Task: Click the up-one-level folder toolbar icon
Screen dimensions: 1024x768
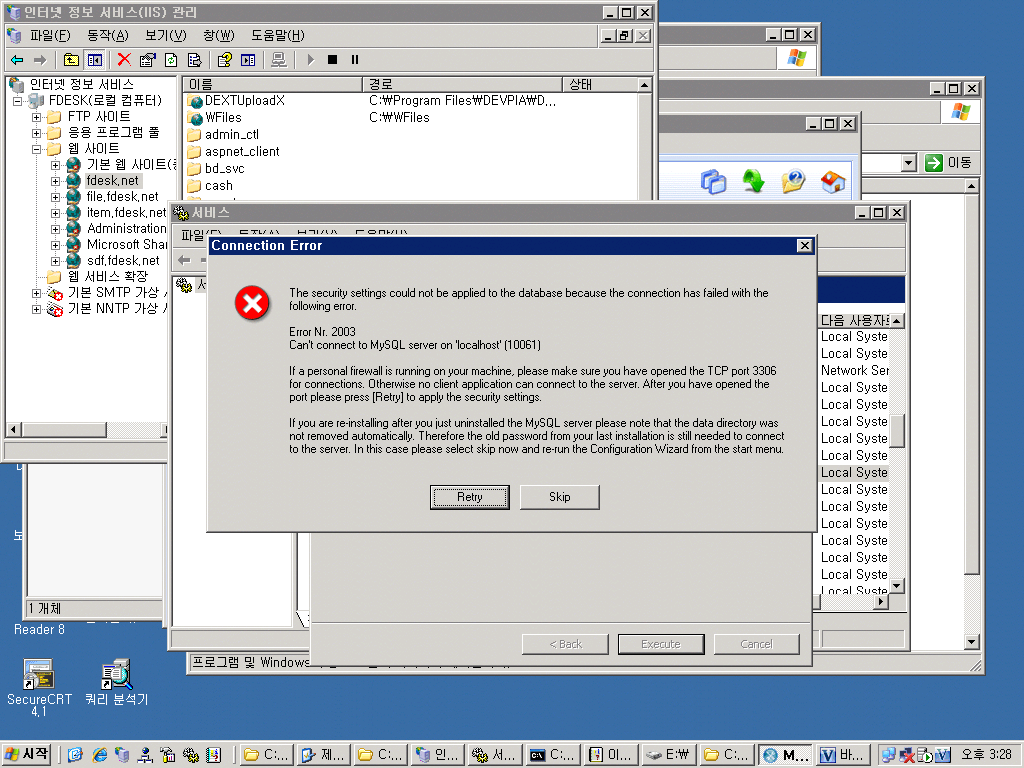Action: [71, 60]
